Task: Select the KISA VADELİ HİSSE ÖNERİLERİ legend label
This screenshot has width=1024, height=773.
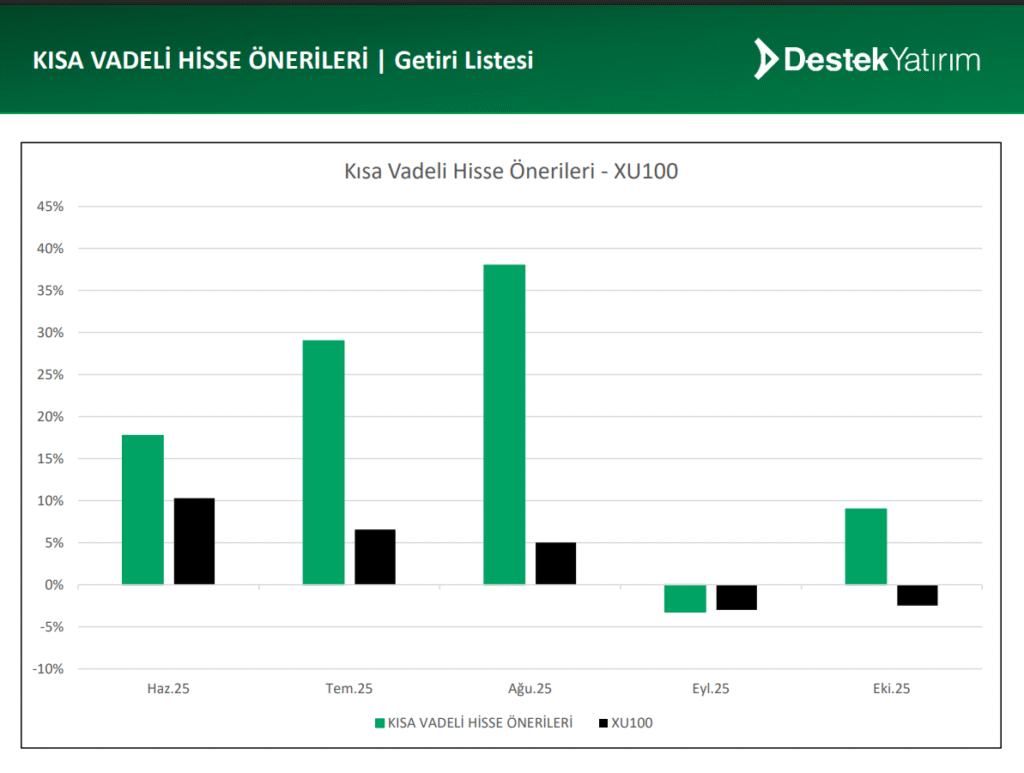Action: click(x=480, y=722)
